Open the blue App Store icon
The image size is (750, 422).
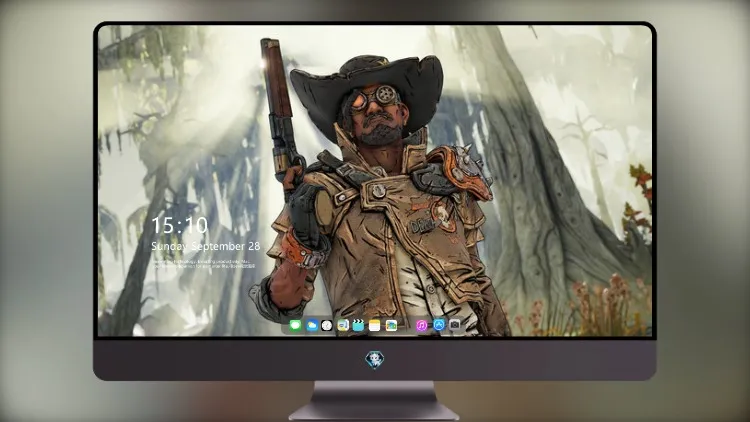coord(439,325)
